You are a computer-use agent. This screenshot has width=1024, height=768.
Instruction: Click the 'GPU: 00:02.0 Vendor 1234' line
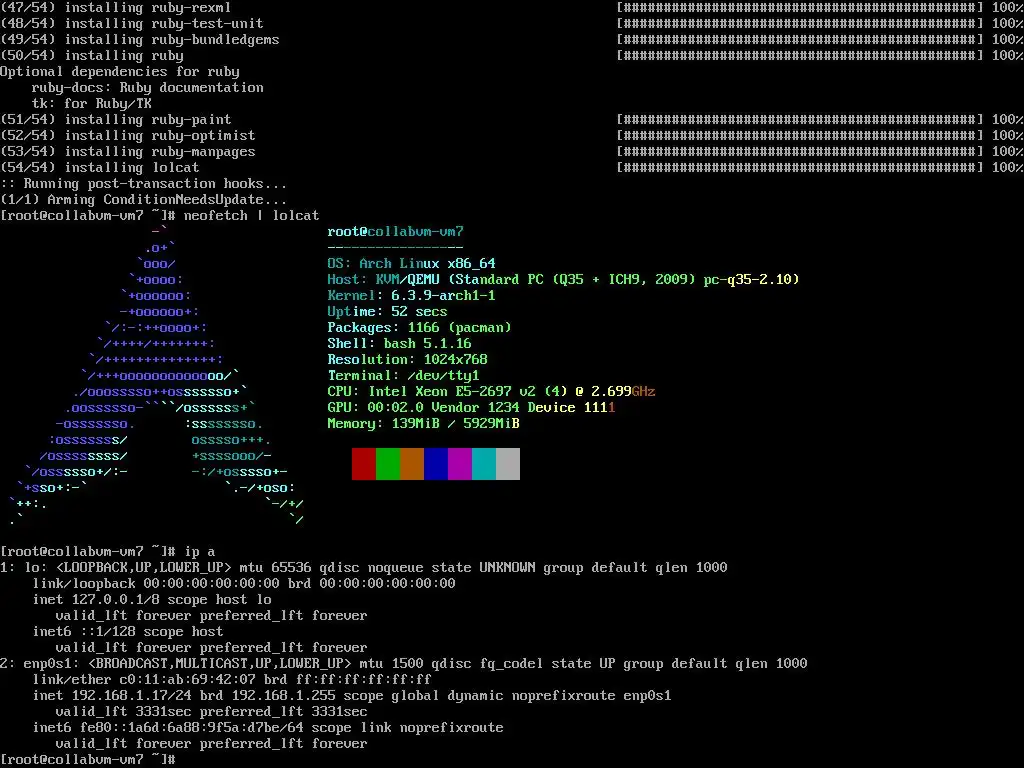[x=471, y=408]
